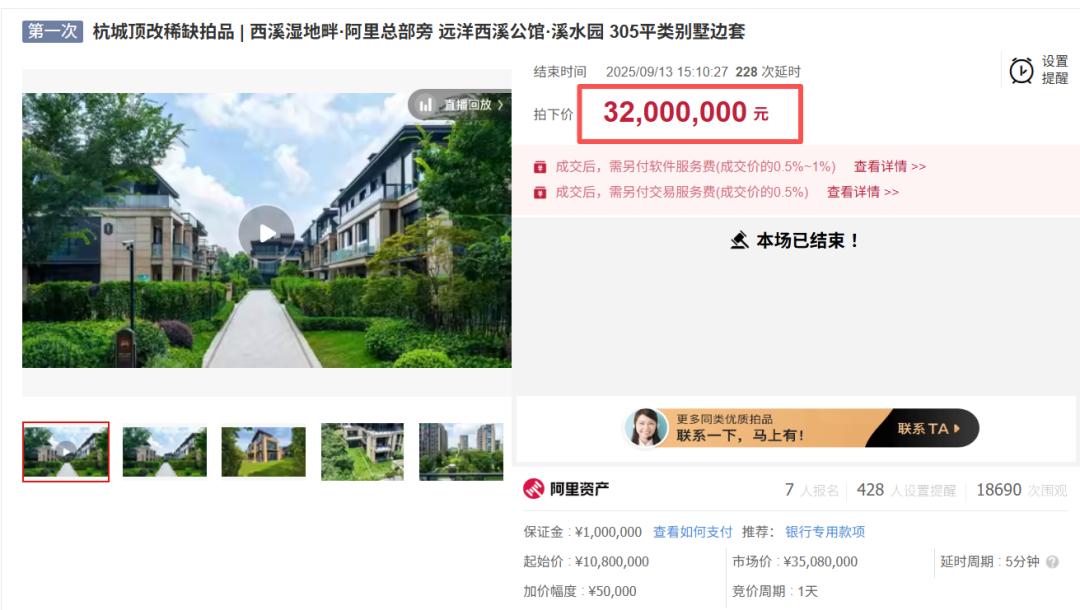Select the fourth thumbnail aerial garden view
The image size is (1080, 610).
[362, 452]
